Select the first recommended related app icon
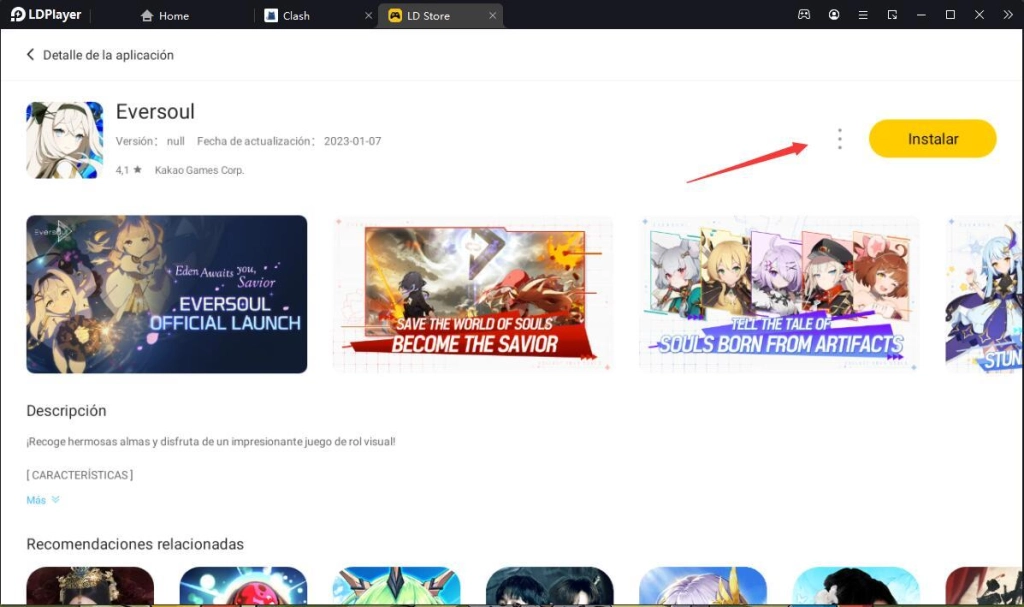Screen dimensions: 1024x607 pos(90,586)
